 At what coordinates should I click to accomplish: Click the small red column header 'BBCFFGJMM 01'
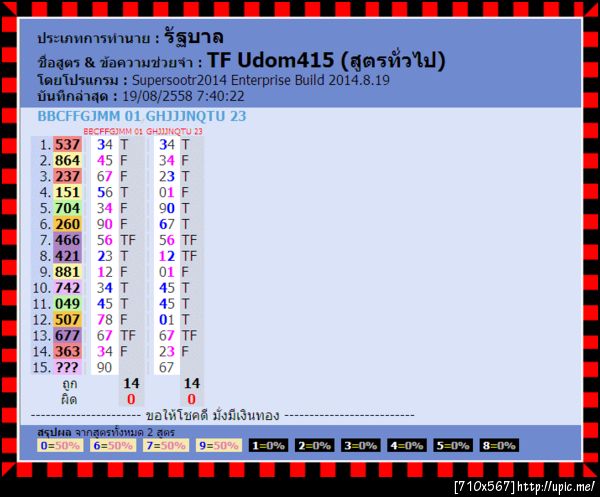pos(113,132)
